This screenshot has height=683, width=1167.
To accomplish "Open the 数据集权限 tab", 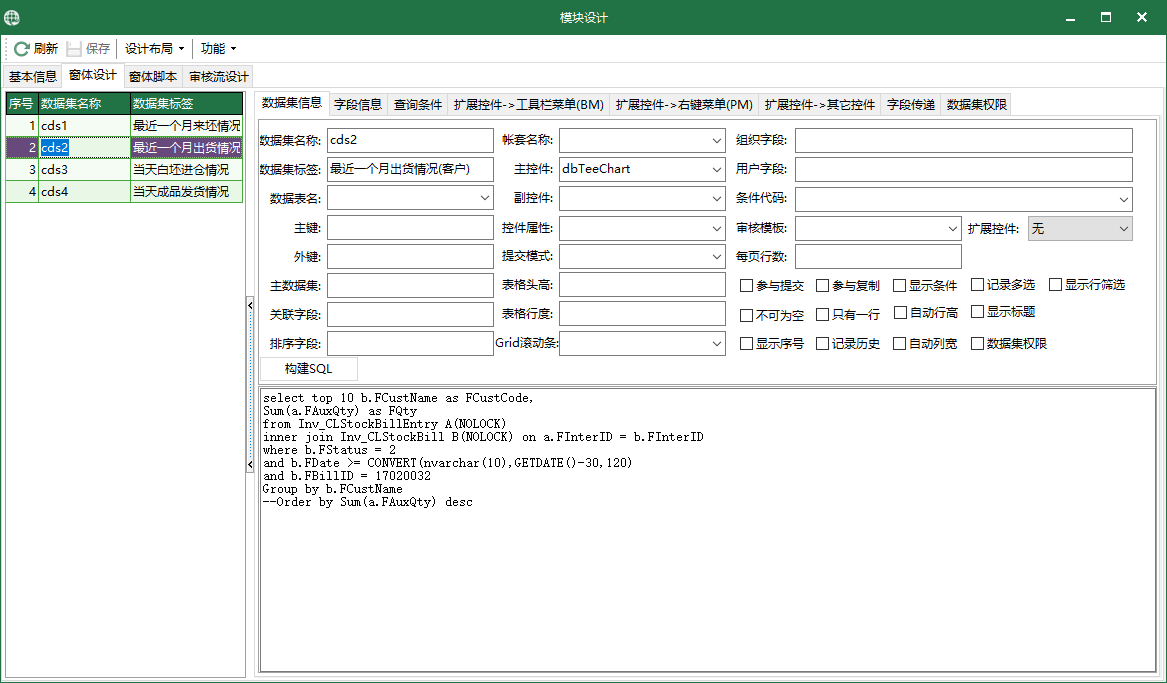I will [976, 105].
